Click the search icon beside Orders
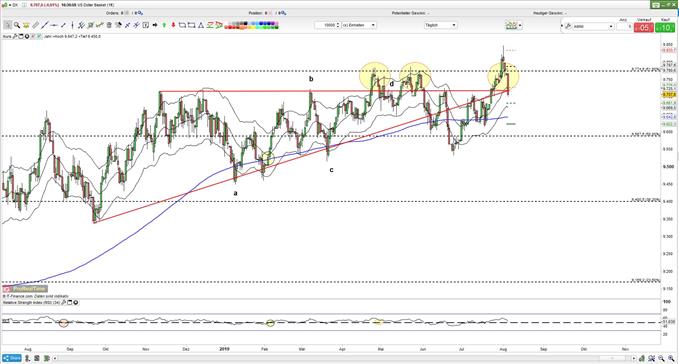 (140, 13)
